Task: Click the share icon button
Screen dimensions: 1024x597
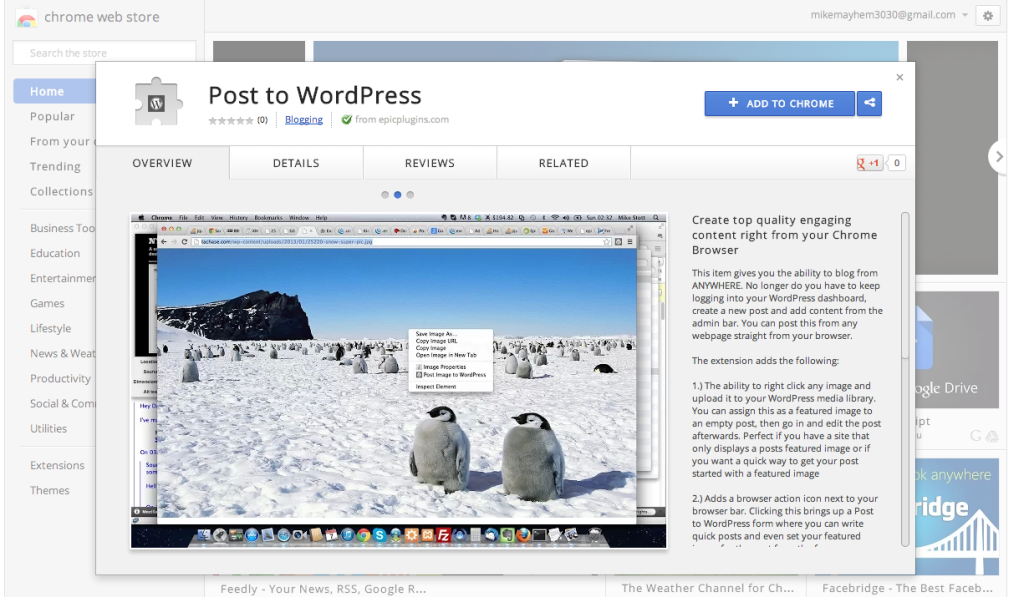Action: click(x=869, y=103)
